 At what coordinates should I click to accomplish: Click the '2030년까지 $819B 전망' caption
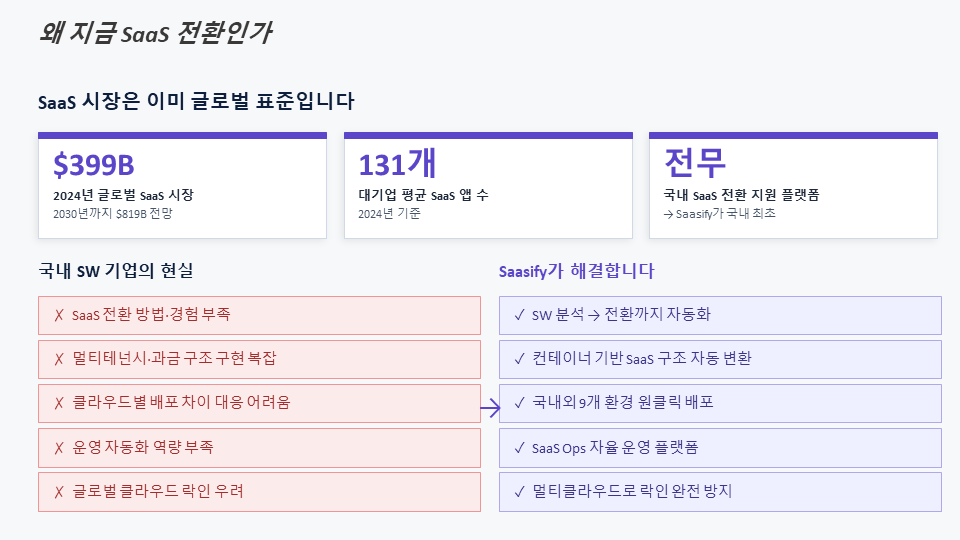coord(119,213)
